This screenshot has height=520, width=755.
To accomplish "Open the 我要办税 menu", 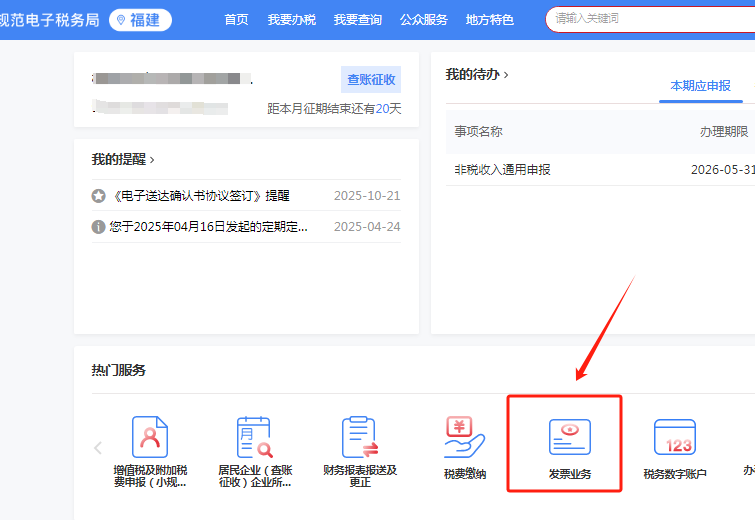I will tap(291, 20).
